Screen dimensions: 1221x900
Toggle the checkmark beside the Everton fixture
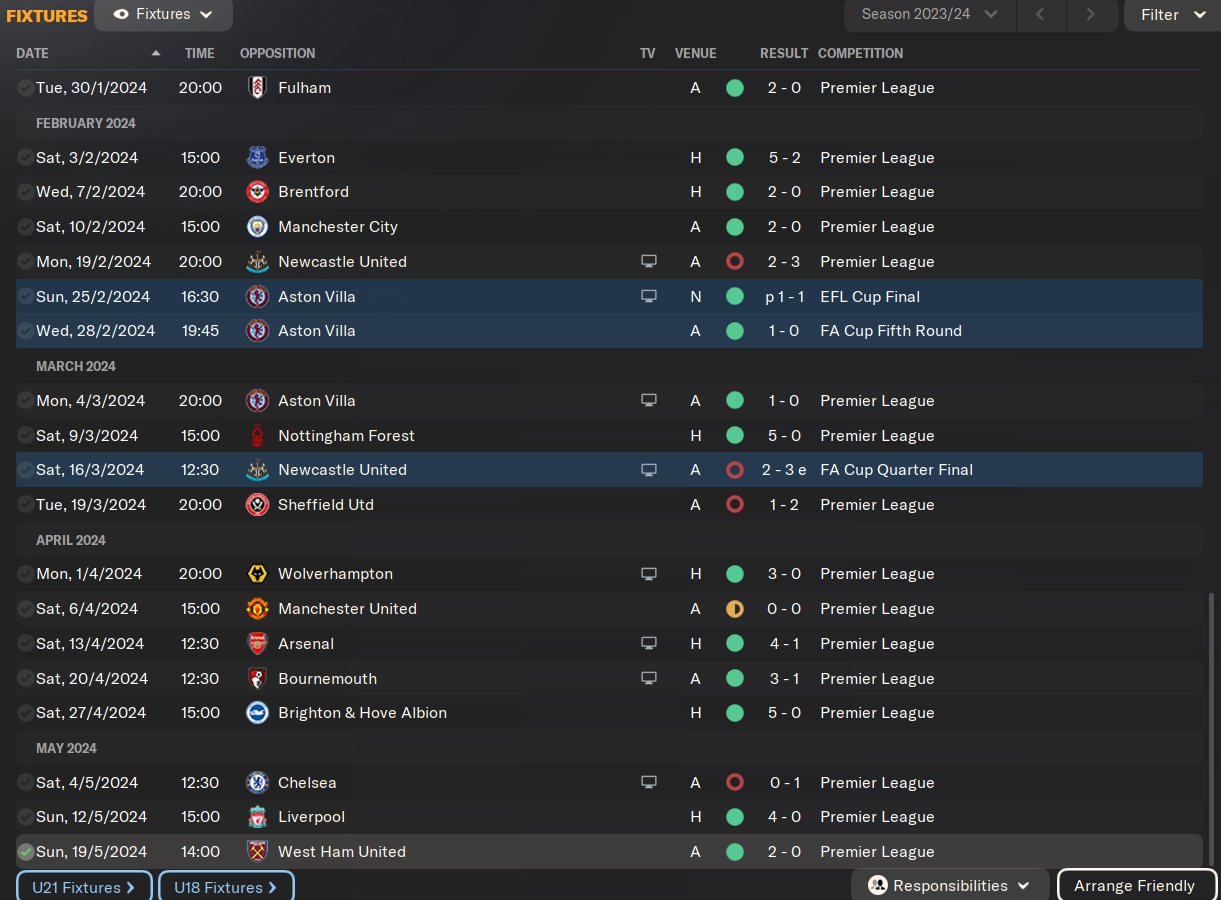[x=26, y=158]
